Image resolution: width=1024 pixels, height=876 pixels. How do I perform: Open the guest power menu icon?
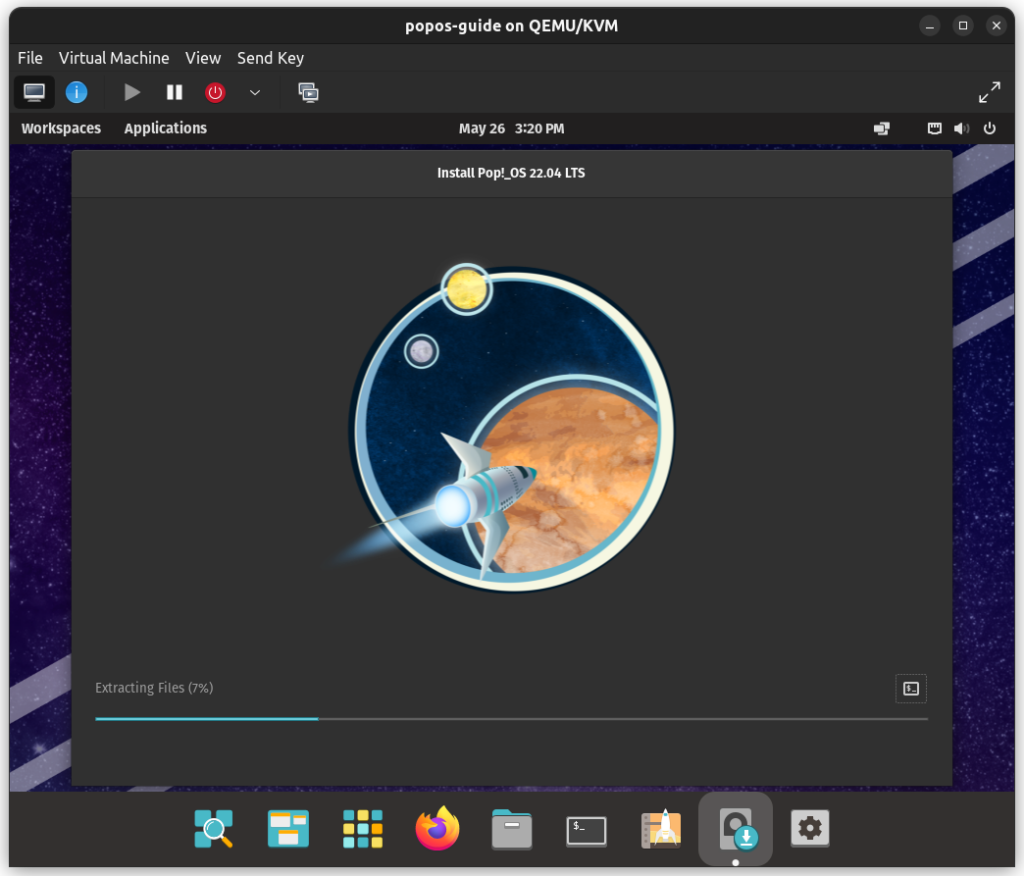989,129
